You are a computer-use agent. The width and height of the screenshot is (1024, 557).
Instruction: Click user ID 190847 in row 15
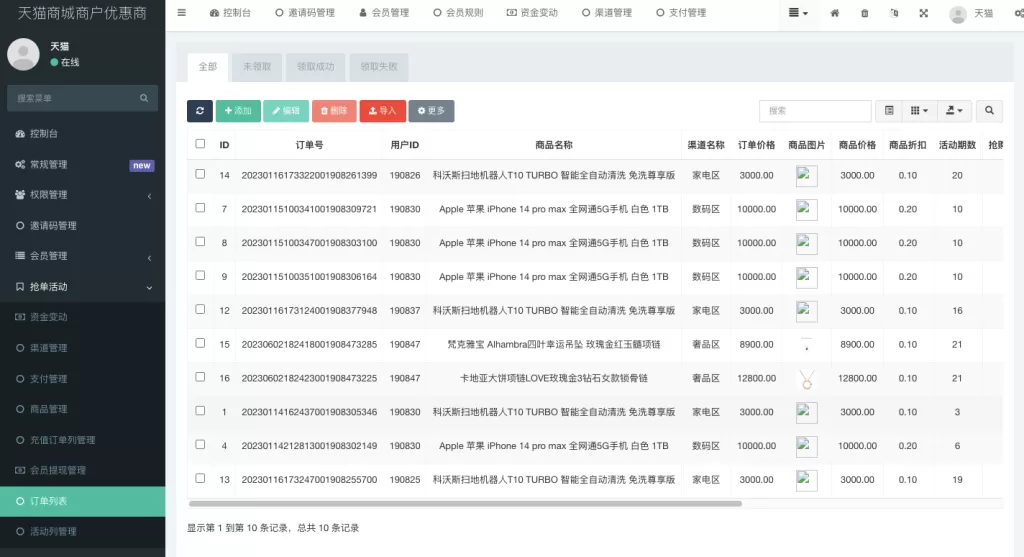[405, 344]
